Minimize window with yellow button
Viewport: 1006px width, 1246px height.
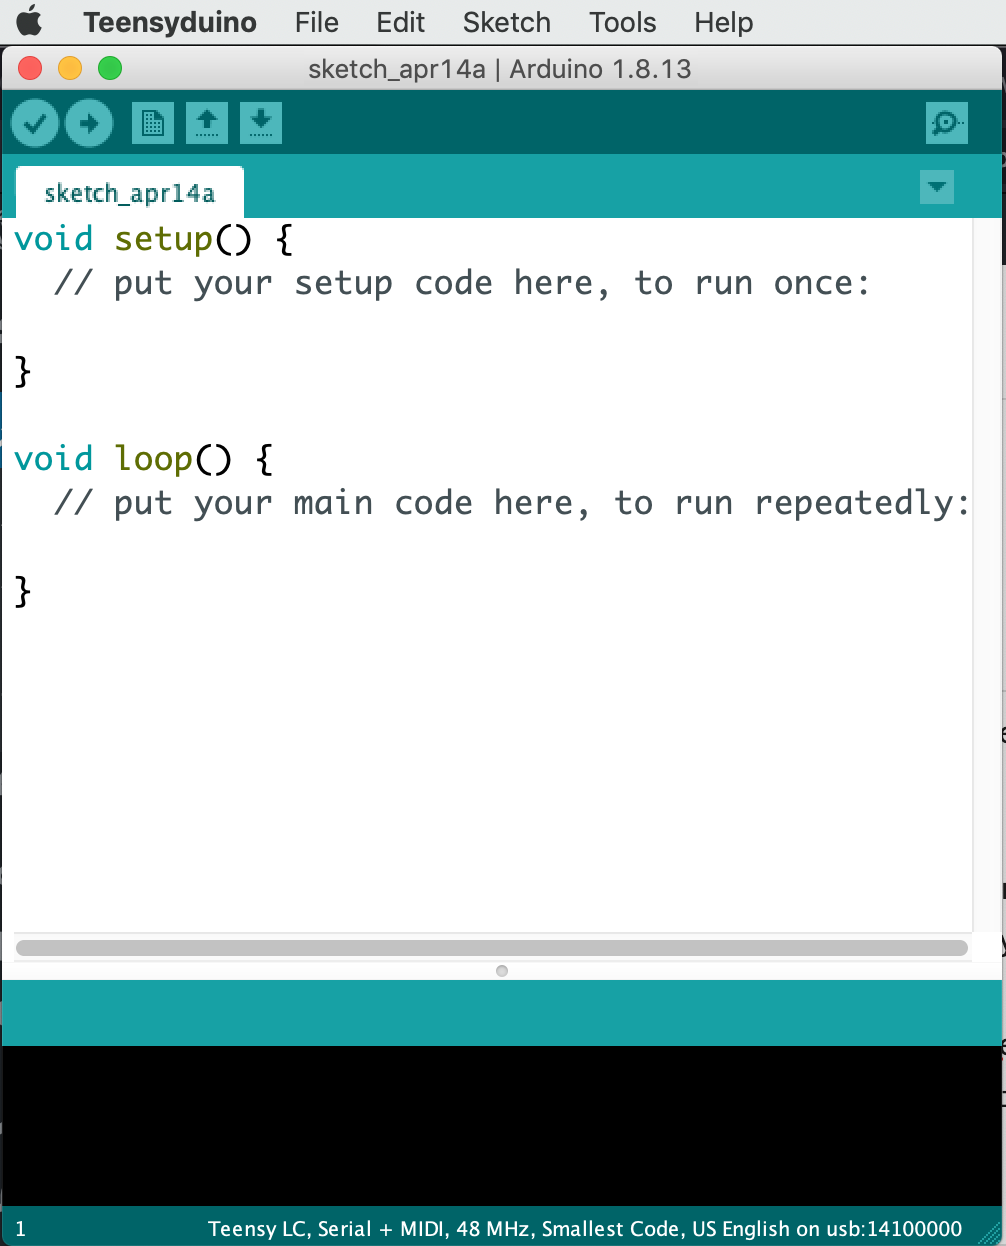pos(70,68)
